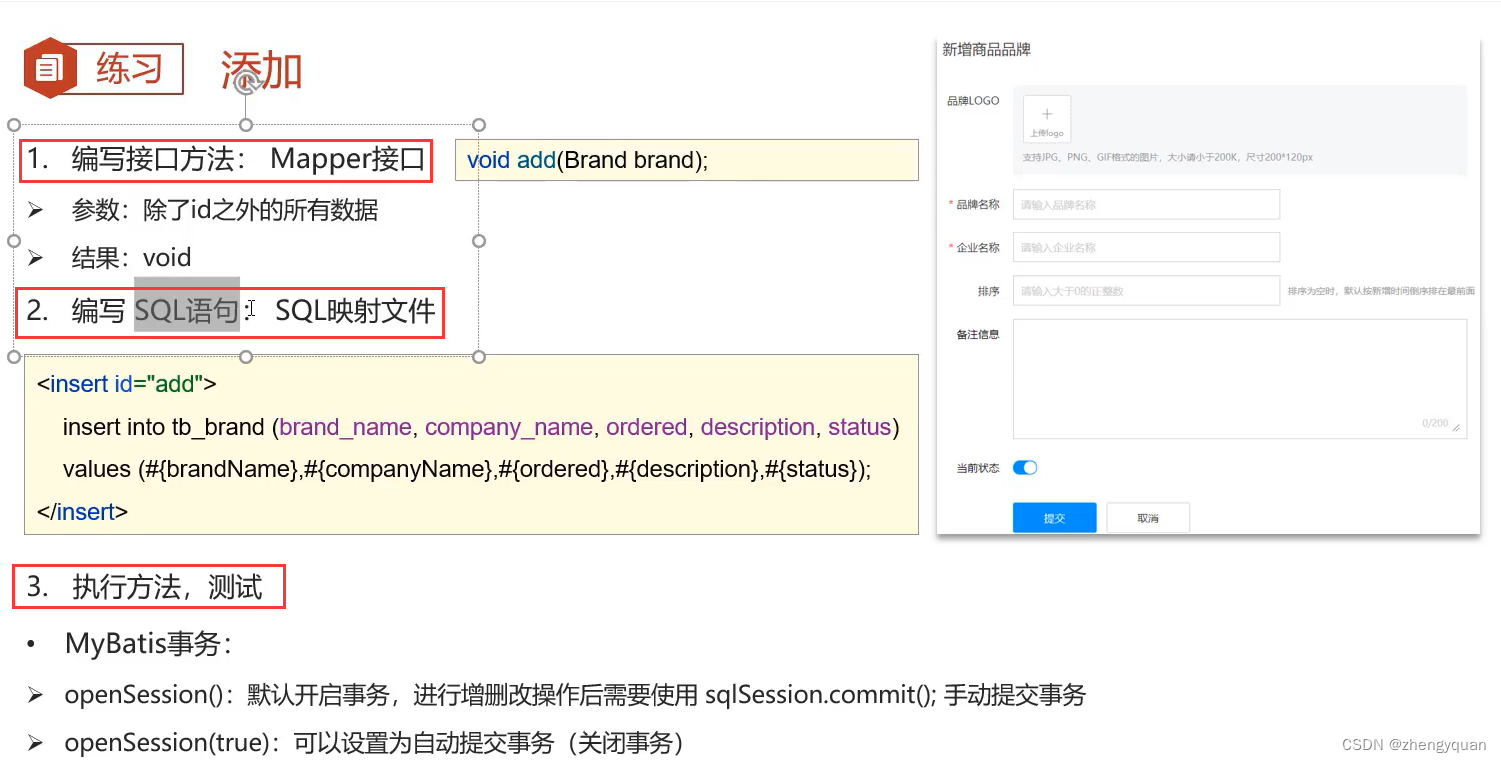Click the closing '</insert>' tag

coord(82,512)
